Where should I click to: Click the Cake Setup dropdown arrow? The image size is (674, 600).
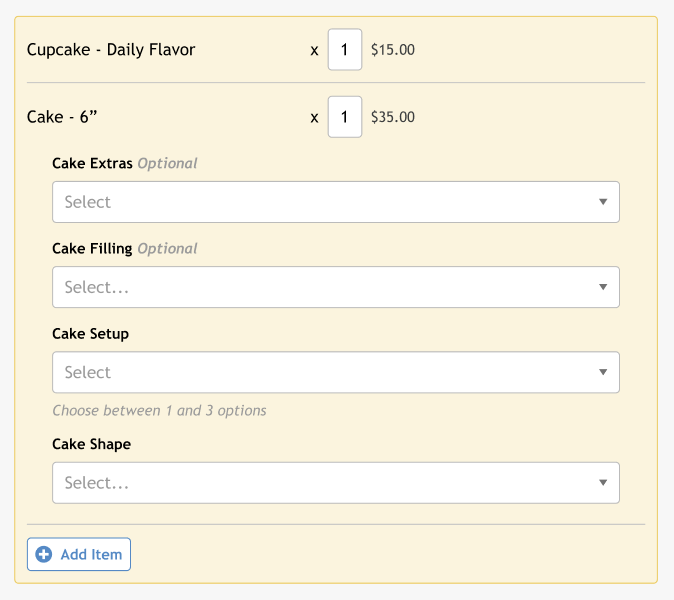pos(603,372)
